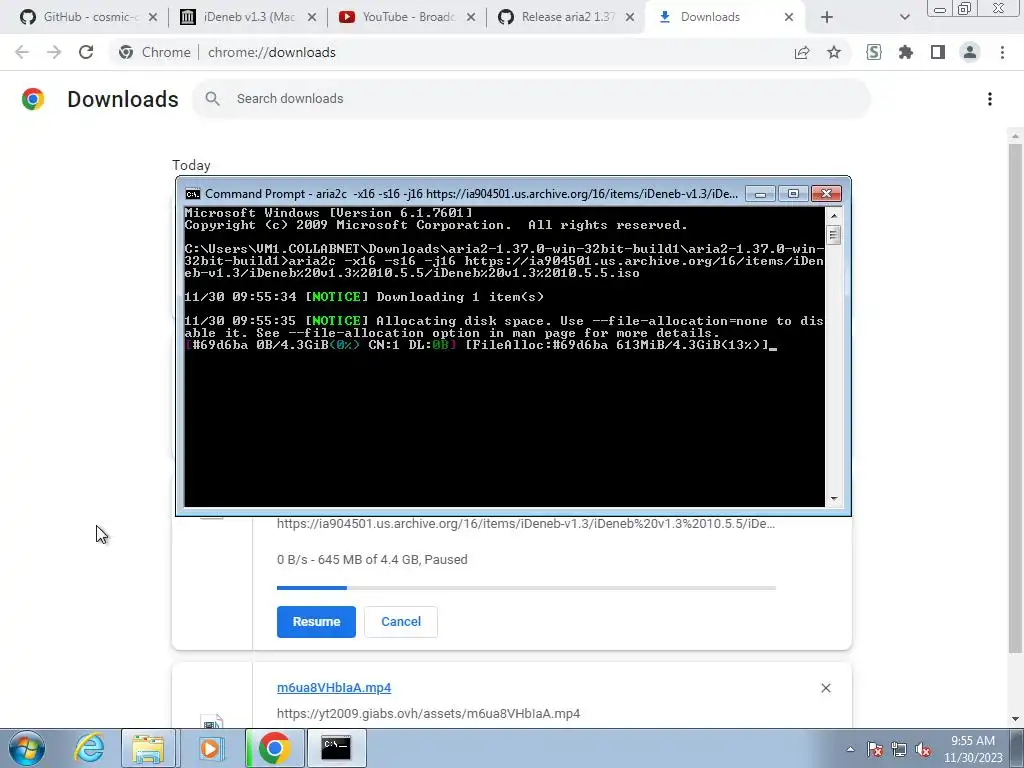Open Chrome three-dot main menu
Image resolution: width=1024 pixels, height=768 pixels.
click(1002, 52)
